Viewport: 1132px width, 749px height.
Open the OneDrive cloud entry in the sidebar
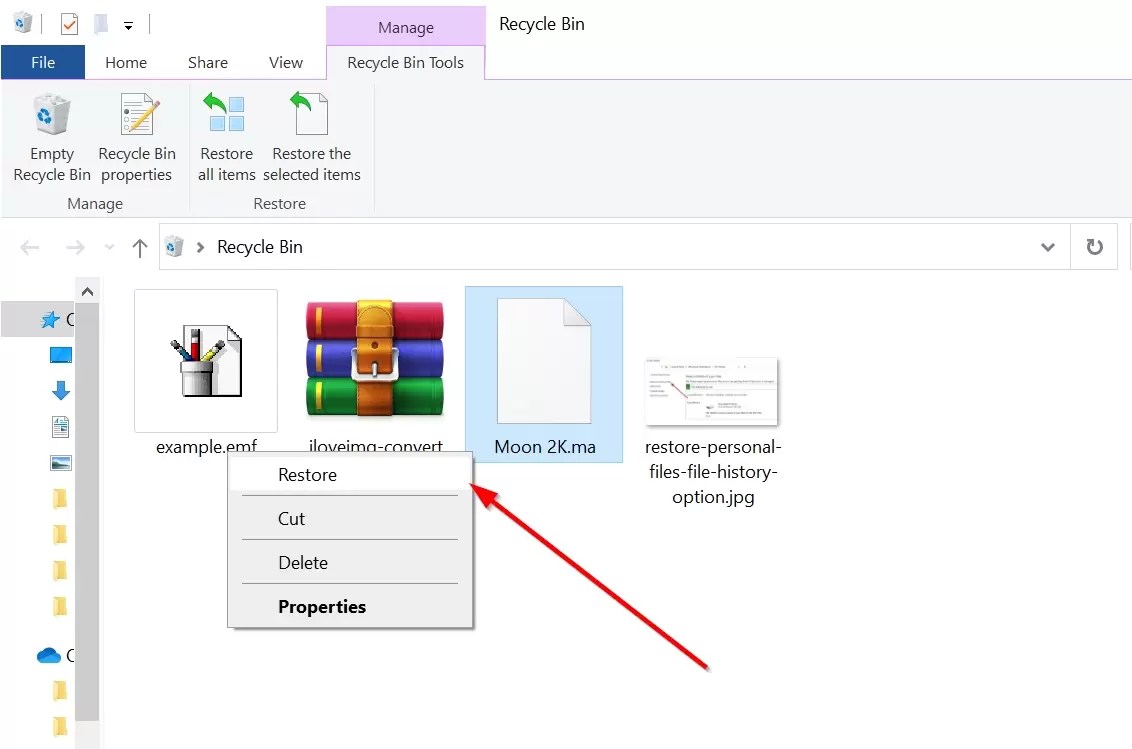click(50, 655)
